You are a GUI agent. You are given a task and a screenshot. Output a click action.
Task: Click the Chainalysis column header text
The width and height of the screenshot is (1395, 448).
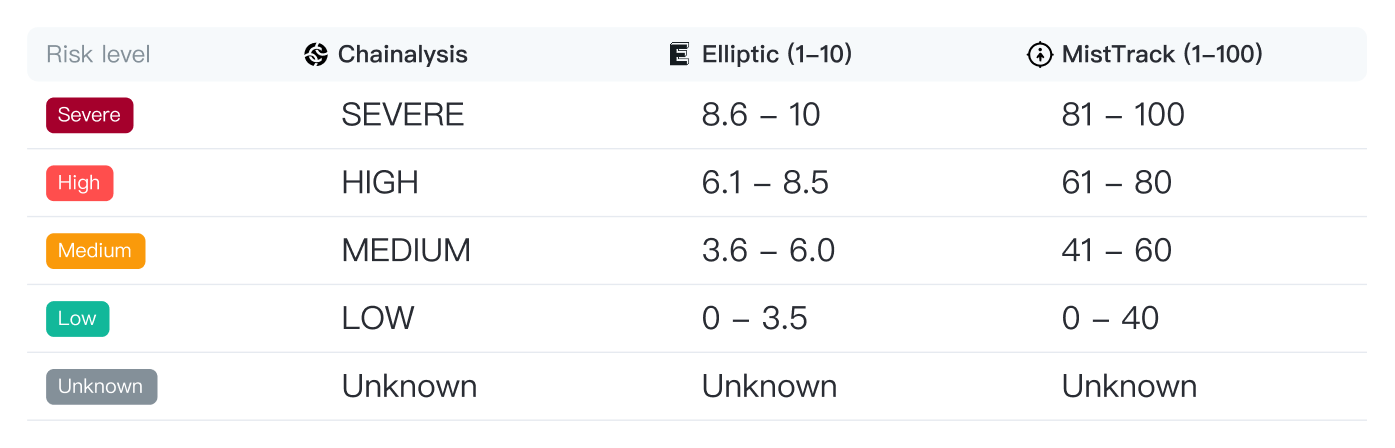(x=402, y=54)
